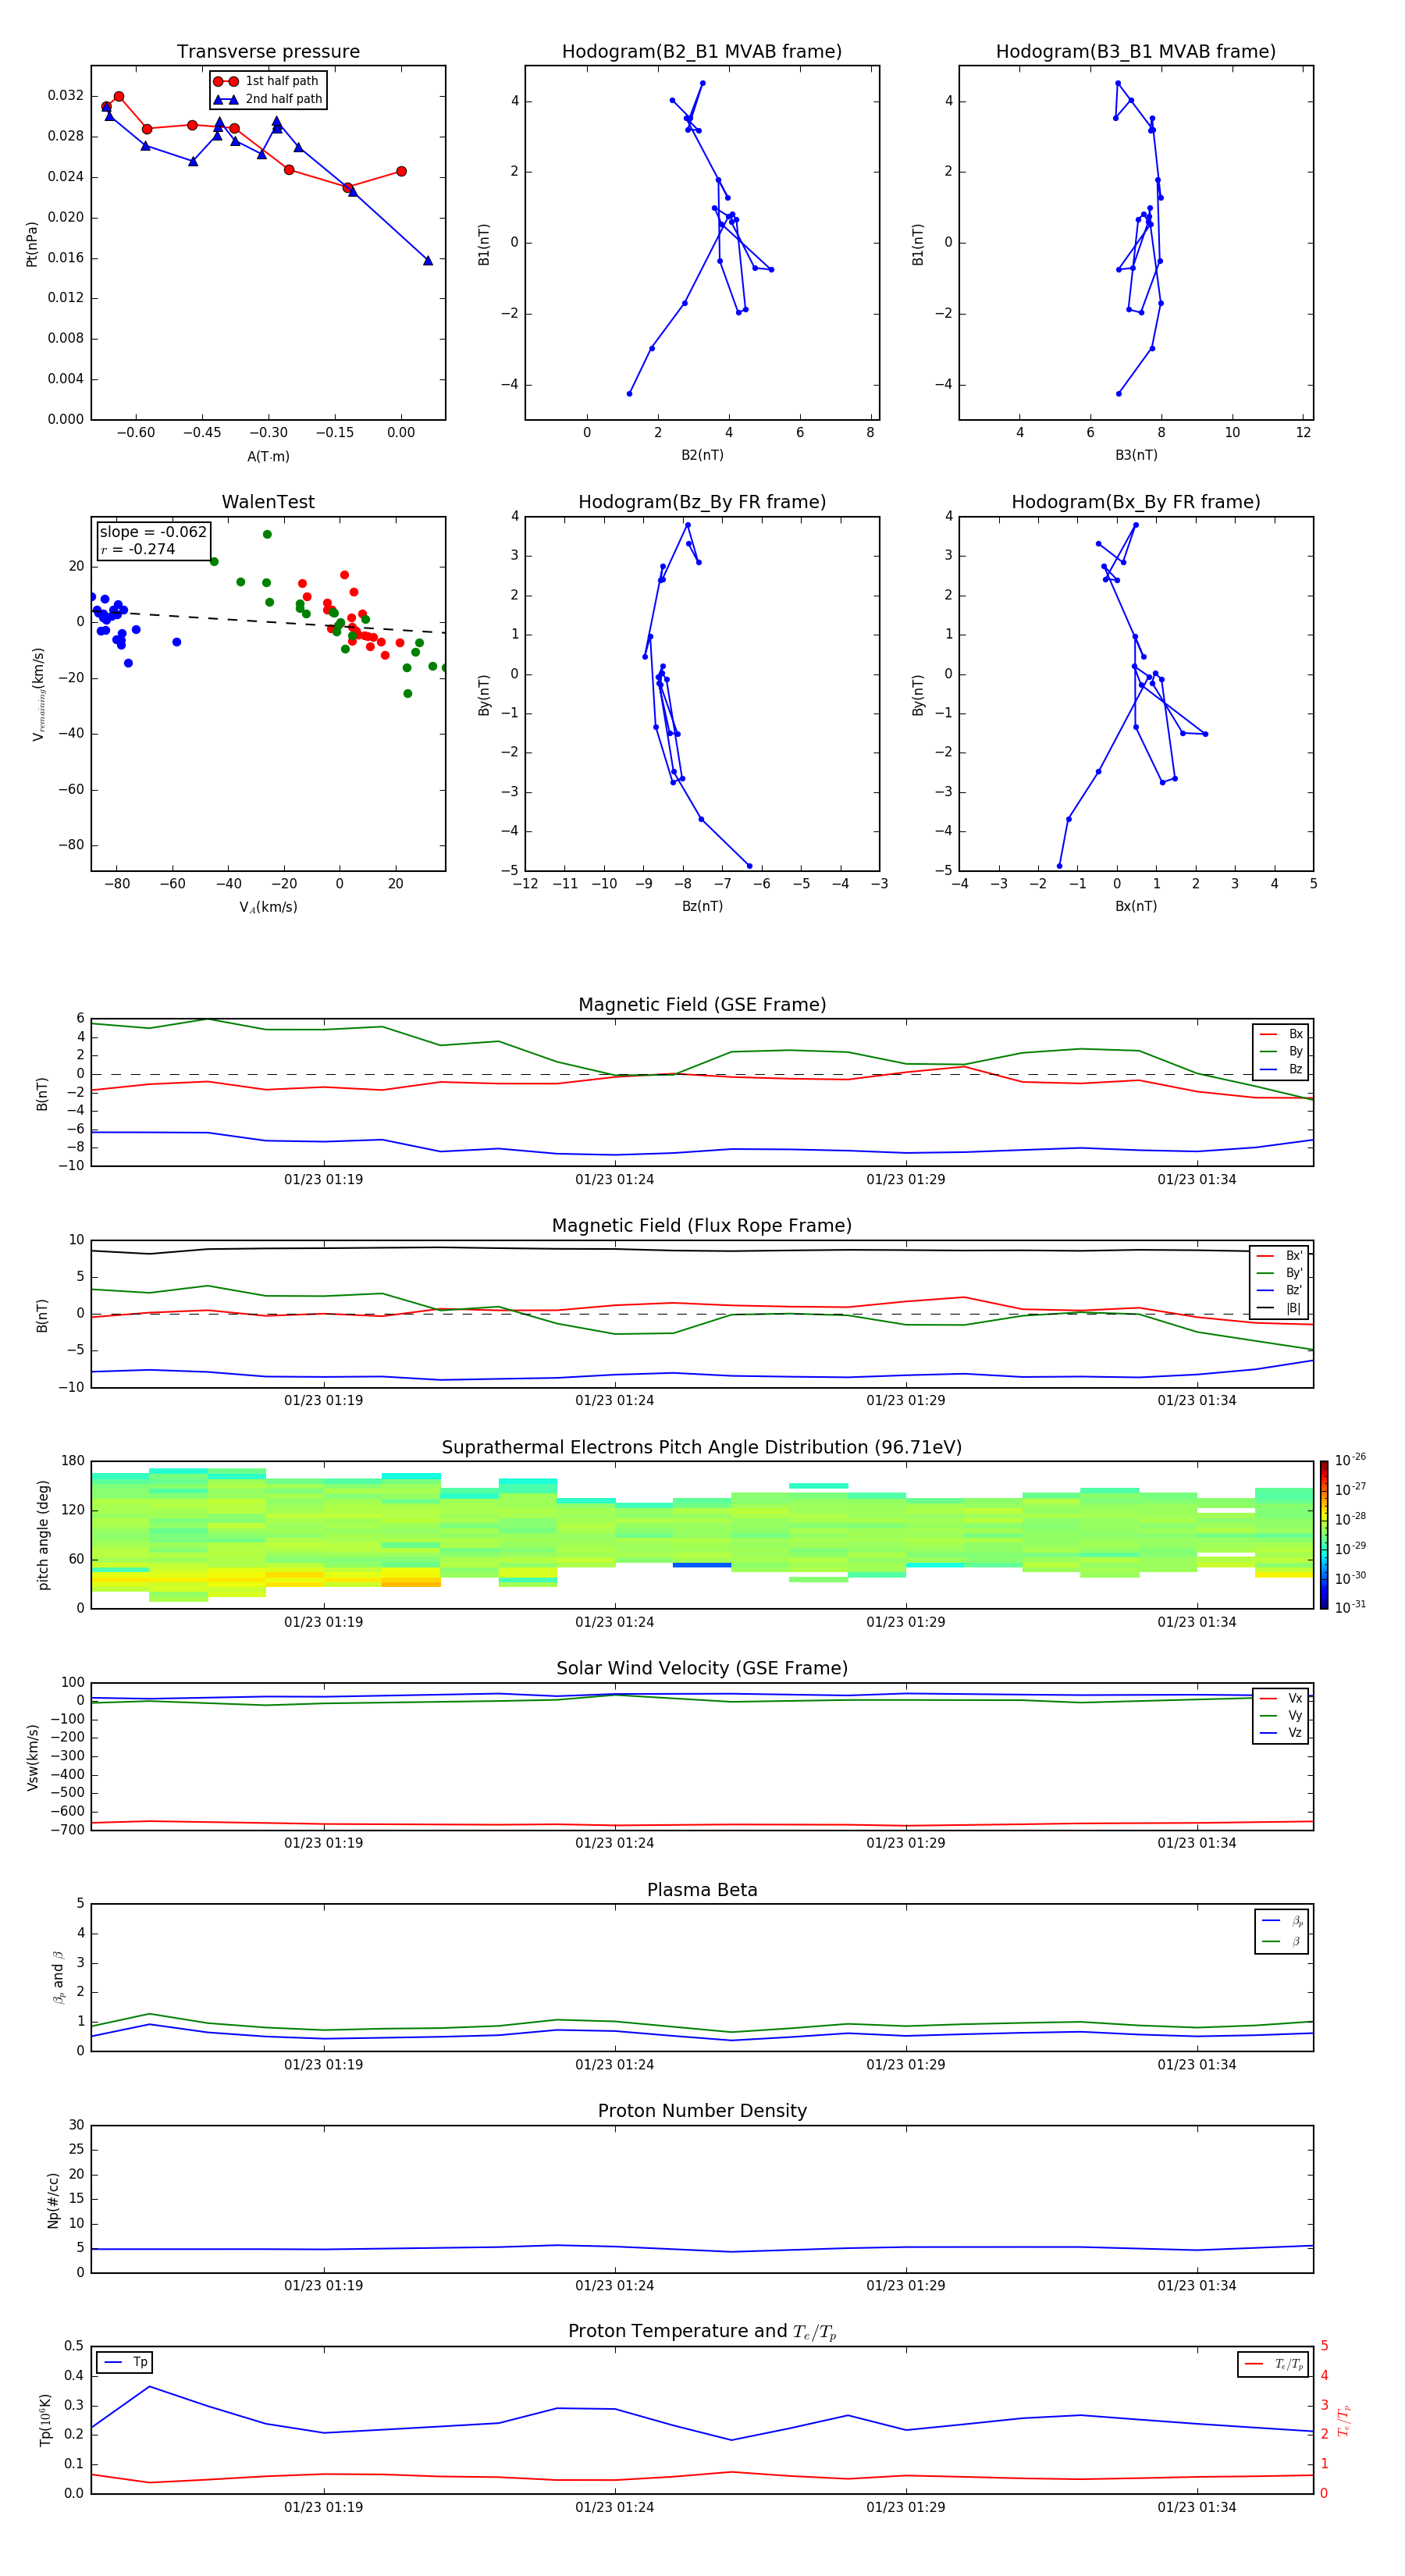Click the 'B2(nT)' x-axis label
The image size is (1405, 2576).
(702, 455)
